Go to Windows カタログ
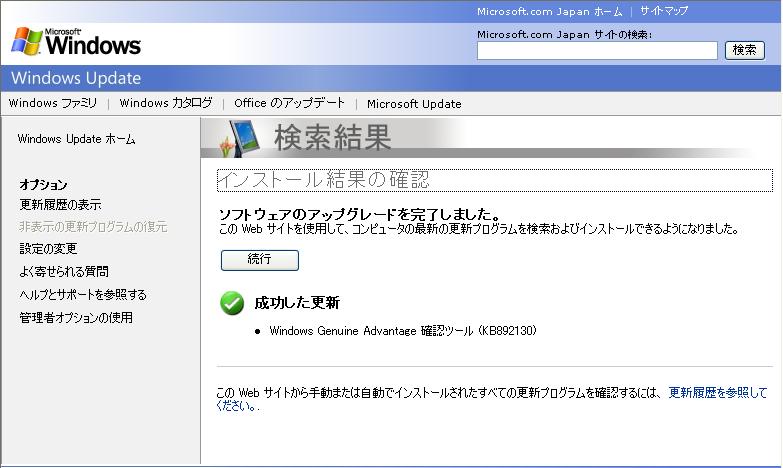This screenshot has width=783, height=468. tap(166, 103)
